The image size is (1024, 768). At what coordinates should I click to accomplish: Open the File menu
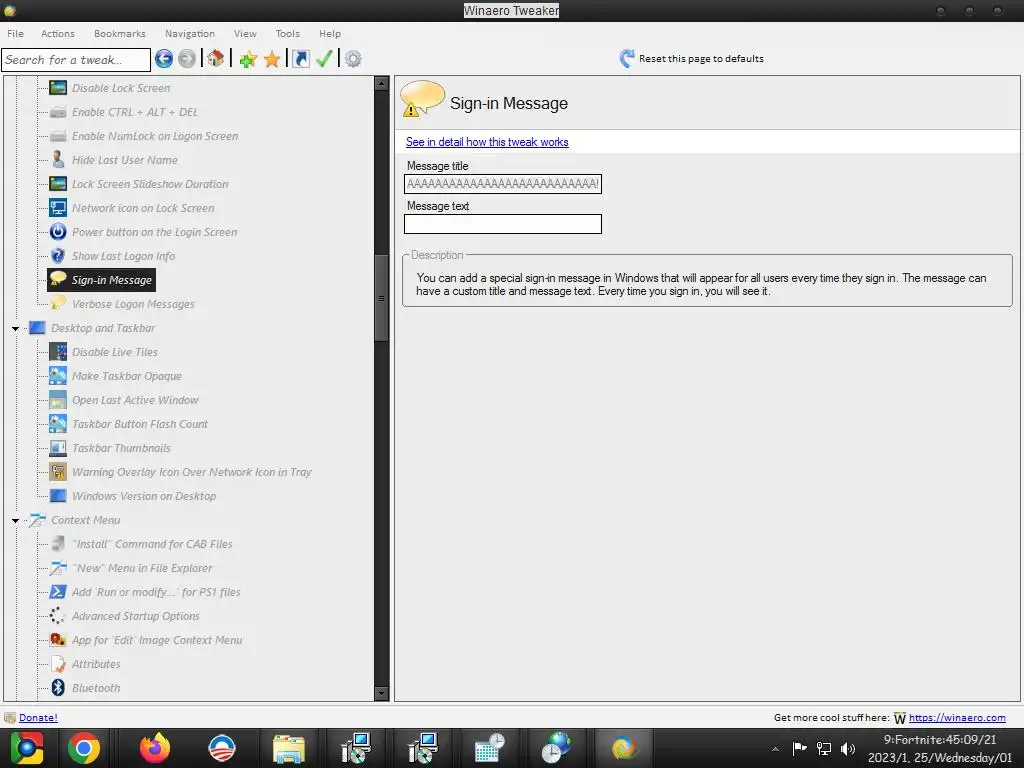point(15,33)
